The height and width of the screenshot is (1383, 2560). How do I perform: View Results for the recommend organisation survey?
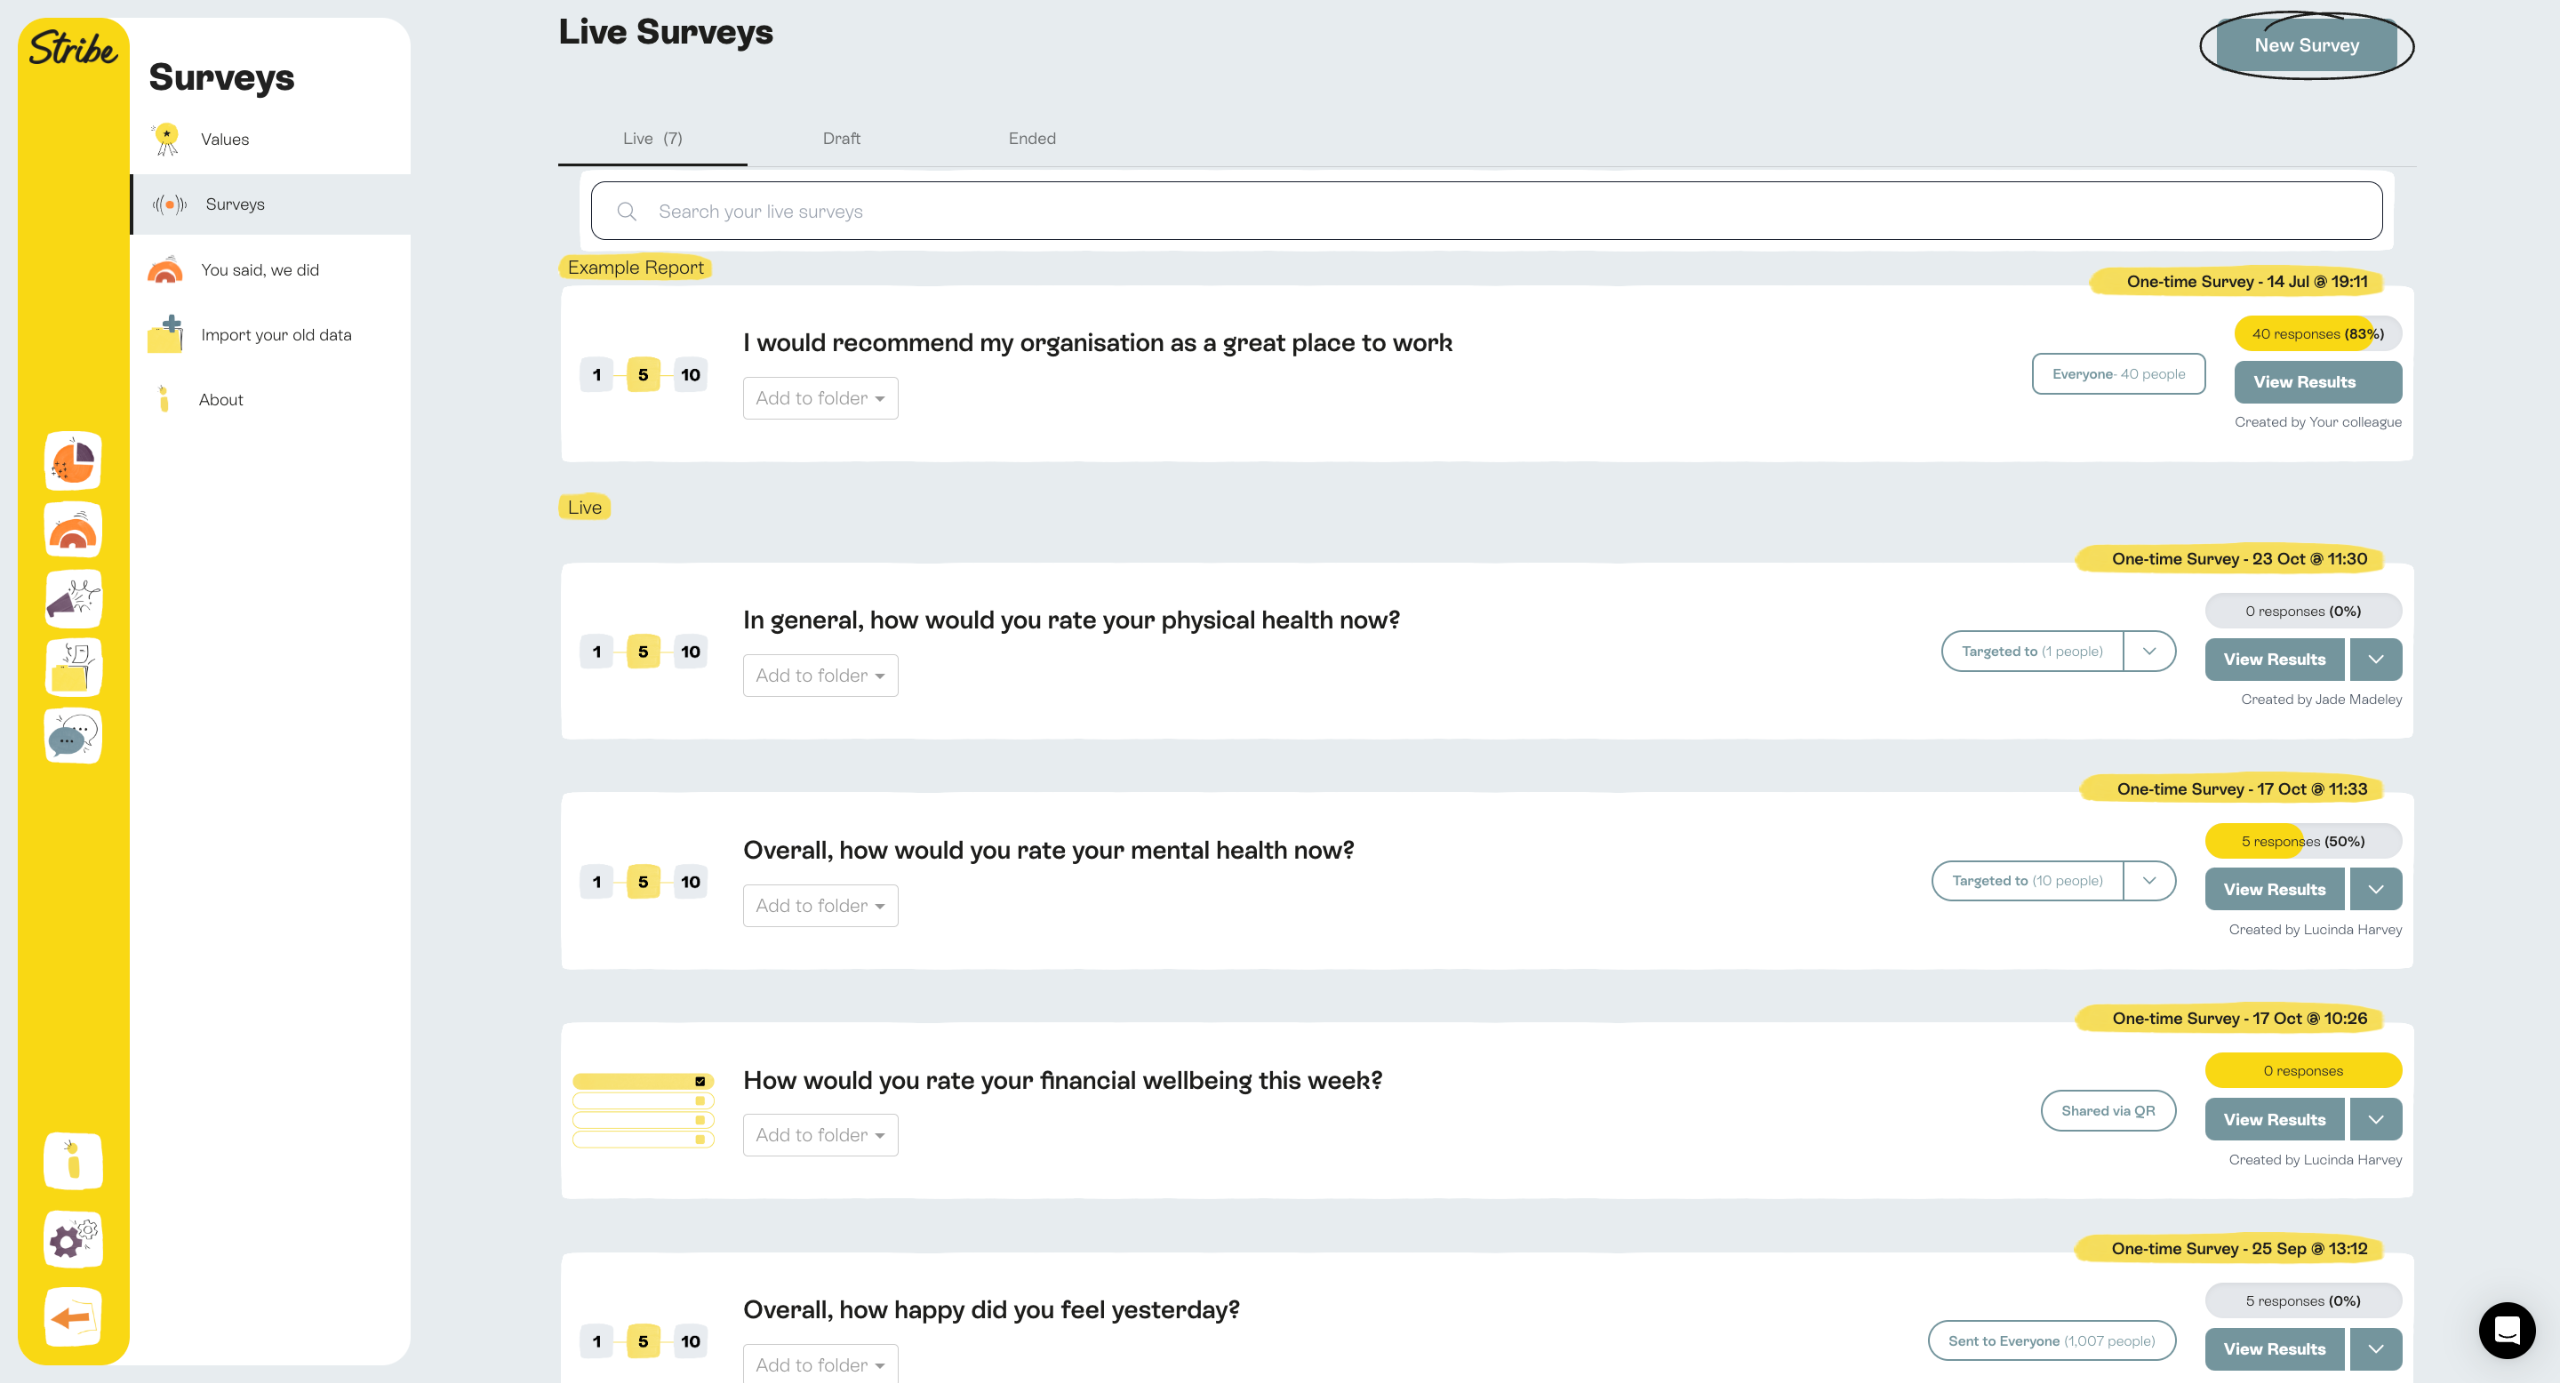[x=2304, y=382]
